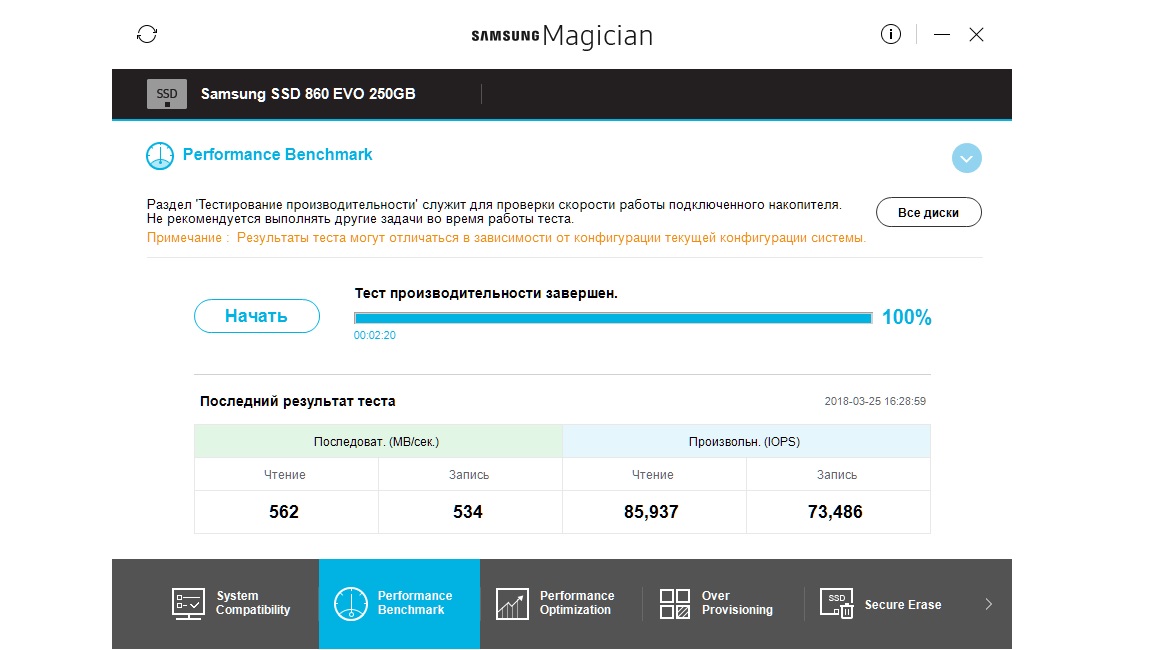Image resolution: width=1152 pixels, height=650 pixels.
Task: Click the random write result 73,486
Action: tap(835, 512)
